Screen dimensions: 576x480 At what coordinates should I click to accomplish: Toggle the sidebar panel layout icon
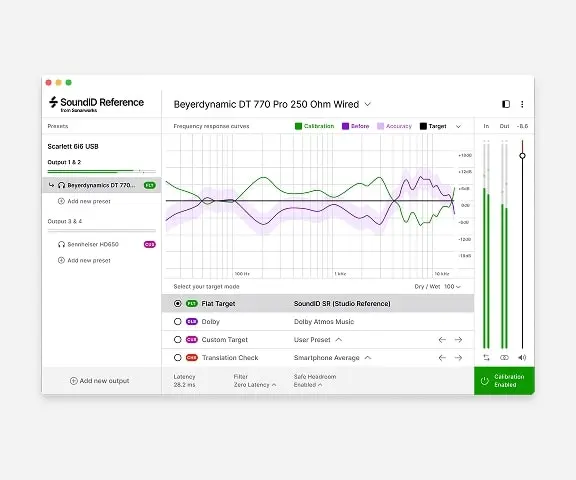click(506, 104)
